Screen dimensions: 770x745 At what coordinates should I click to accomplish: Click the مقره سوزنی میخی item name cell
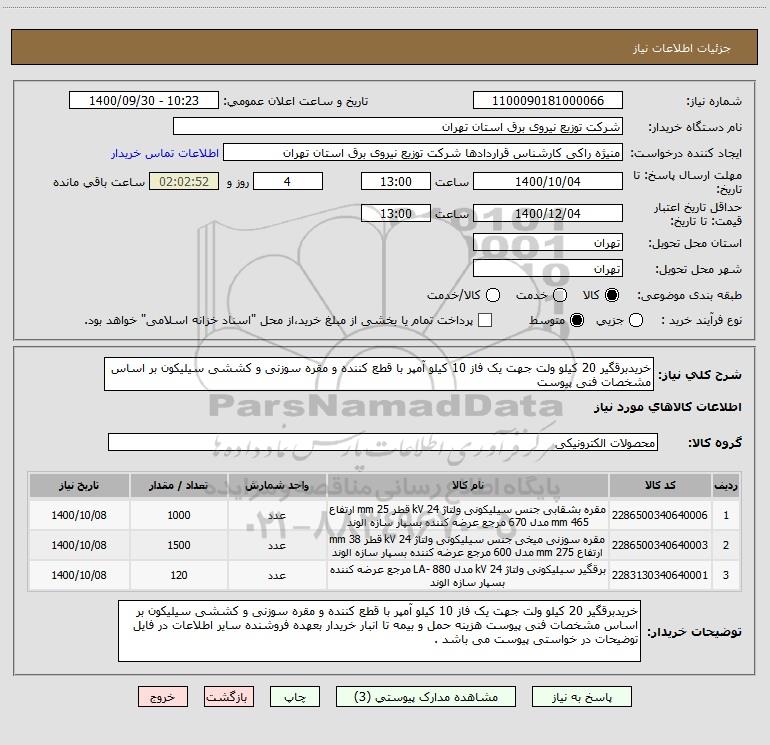pyautogui.click(x=468, y=545)
